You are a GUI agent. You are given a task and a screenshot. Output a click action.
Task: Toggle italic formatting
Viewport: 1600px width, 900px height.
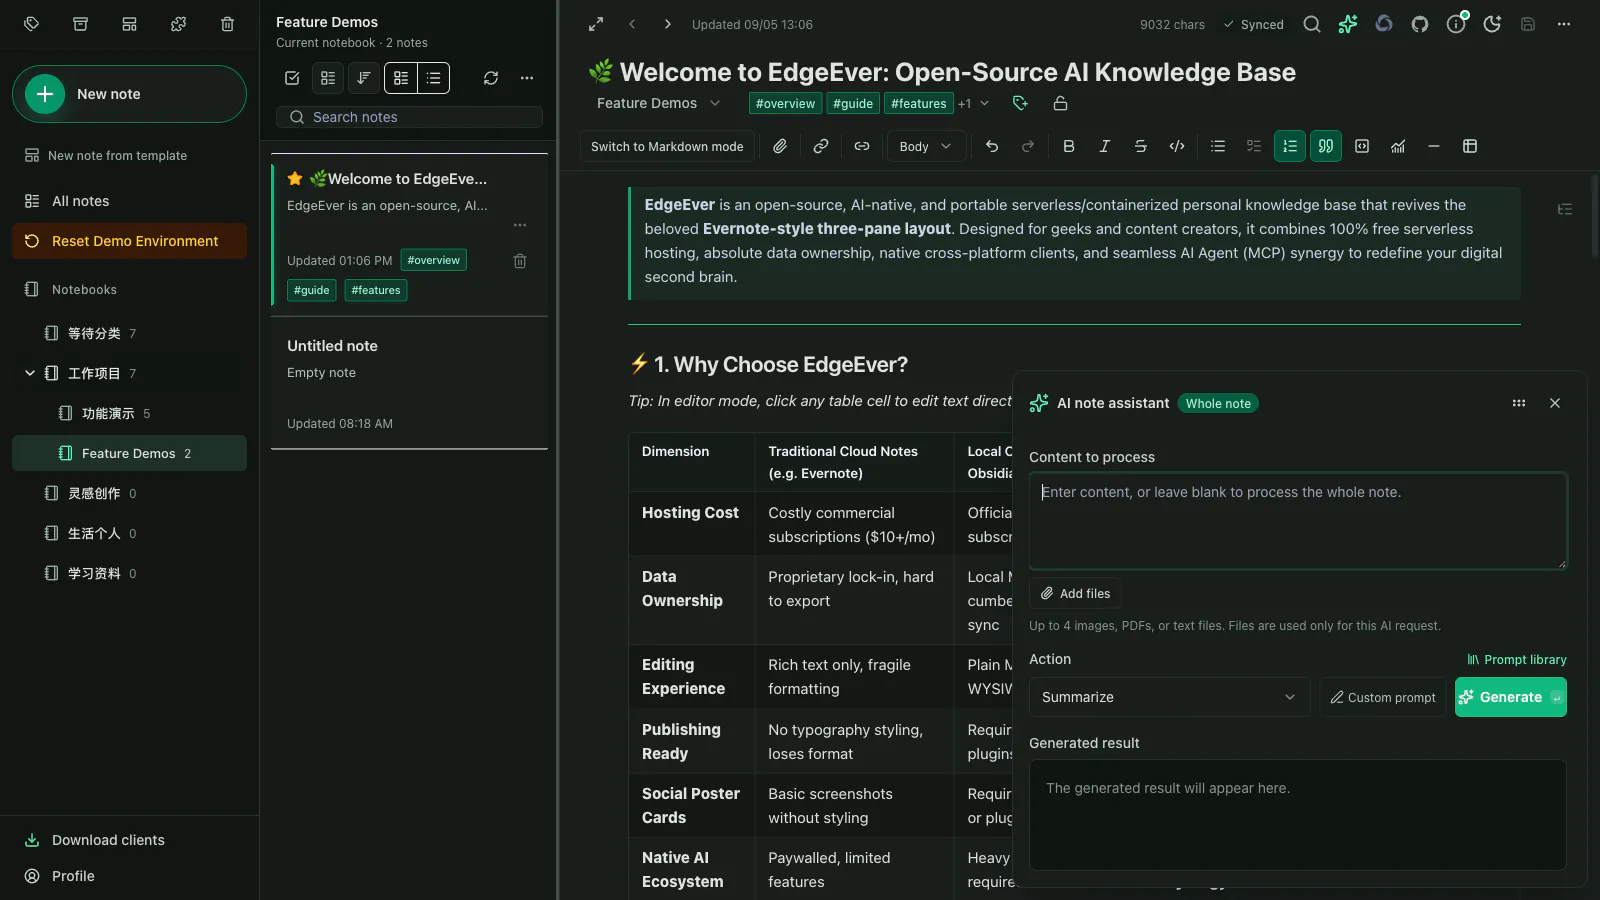(1105, 146)
